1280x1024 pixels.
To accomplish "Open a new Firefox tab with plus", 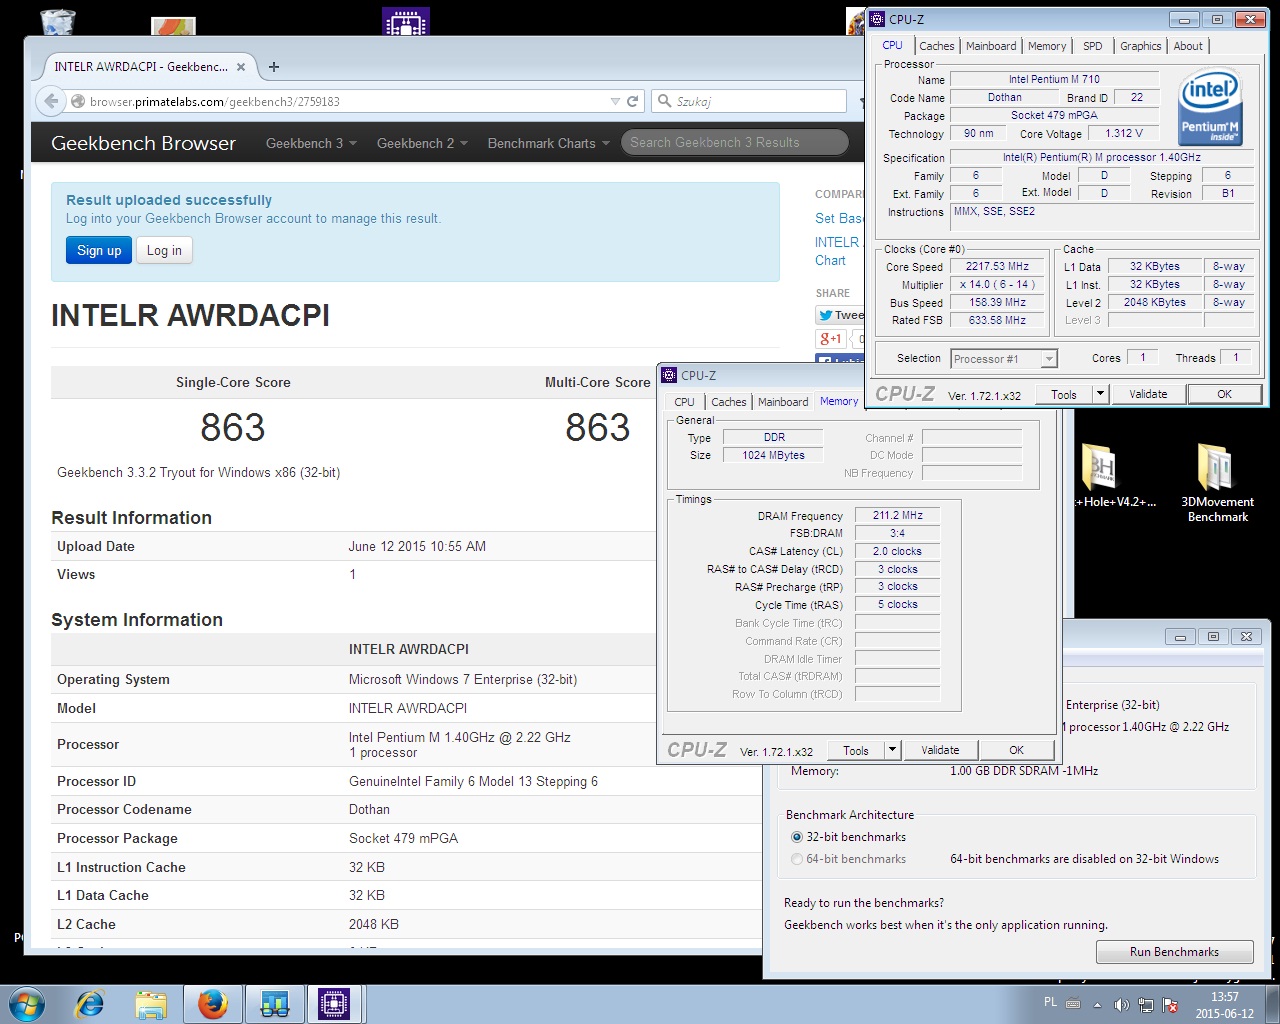I will (x=274, y=67).
